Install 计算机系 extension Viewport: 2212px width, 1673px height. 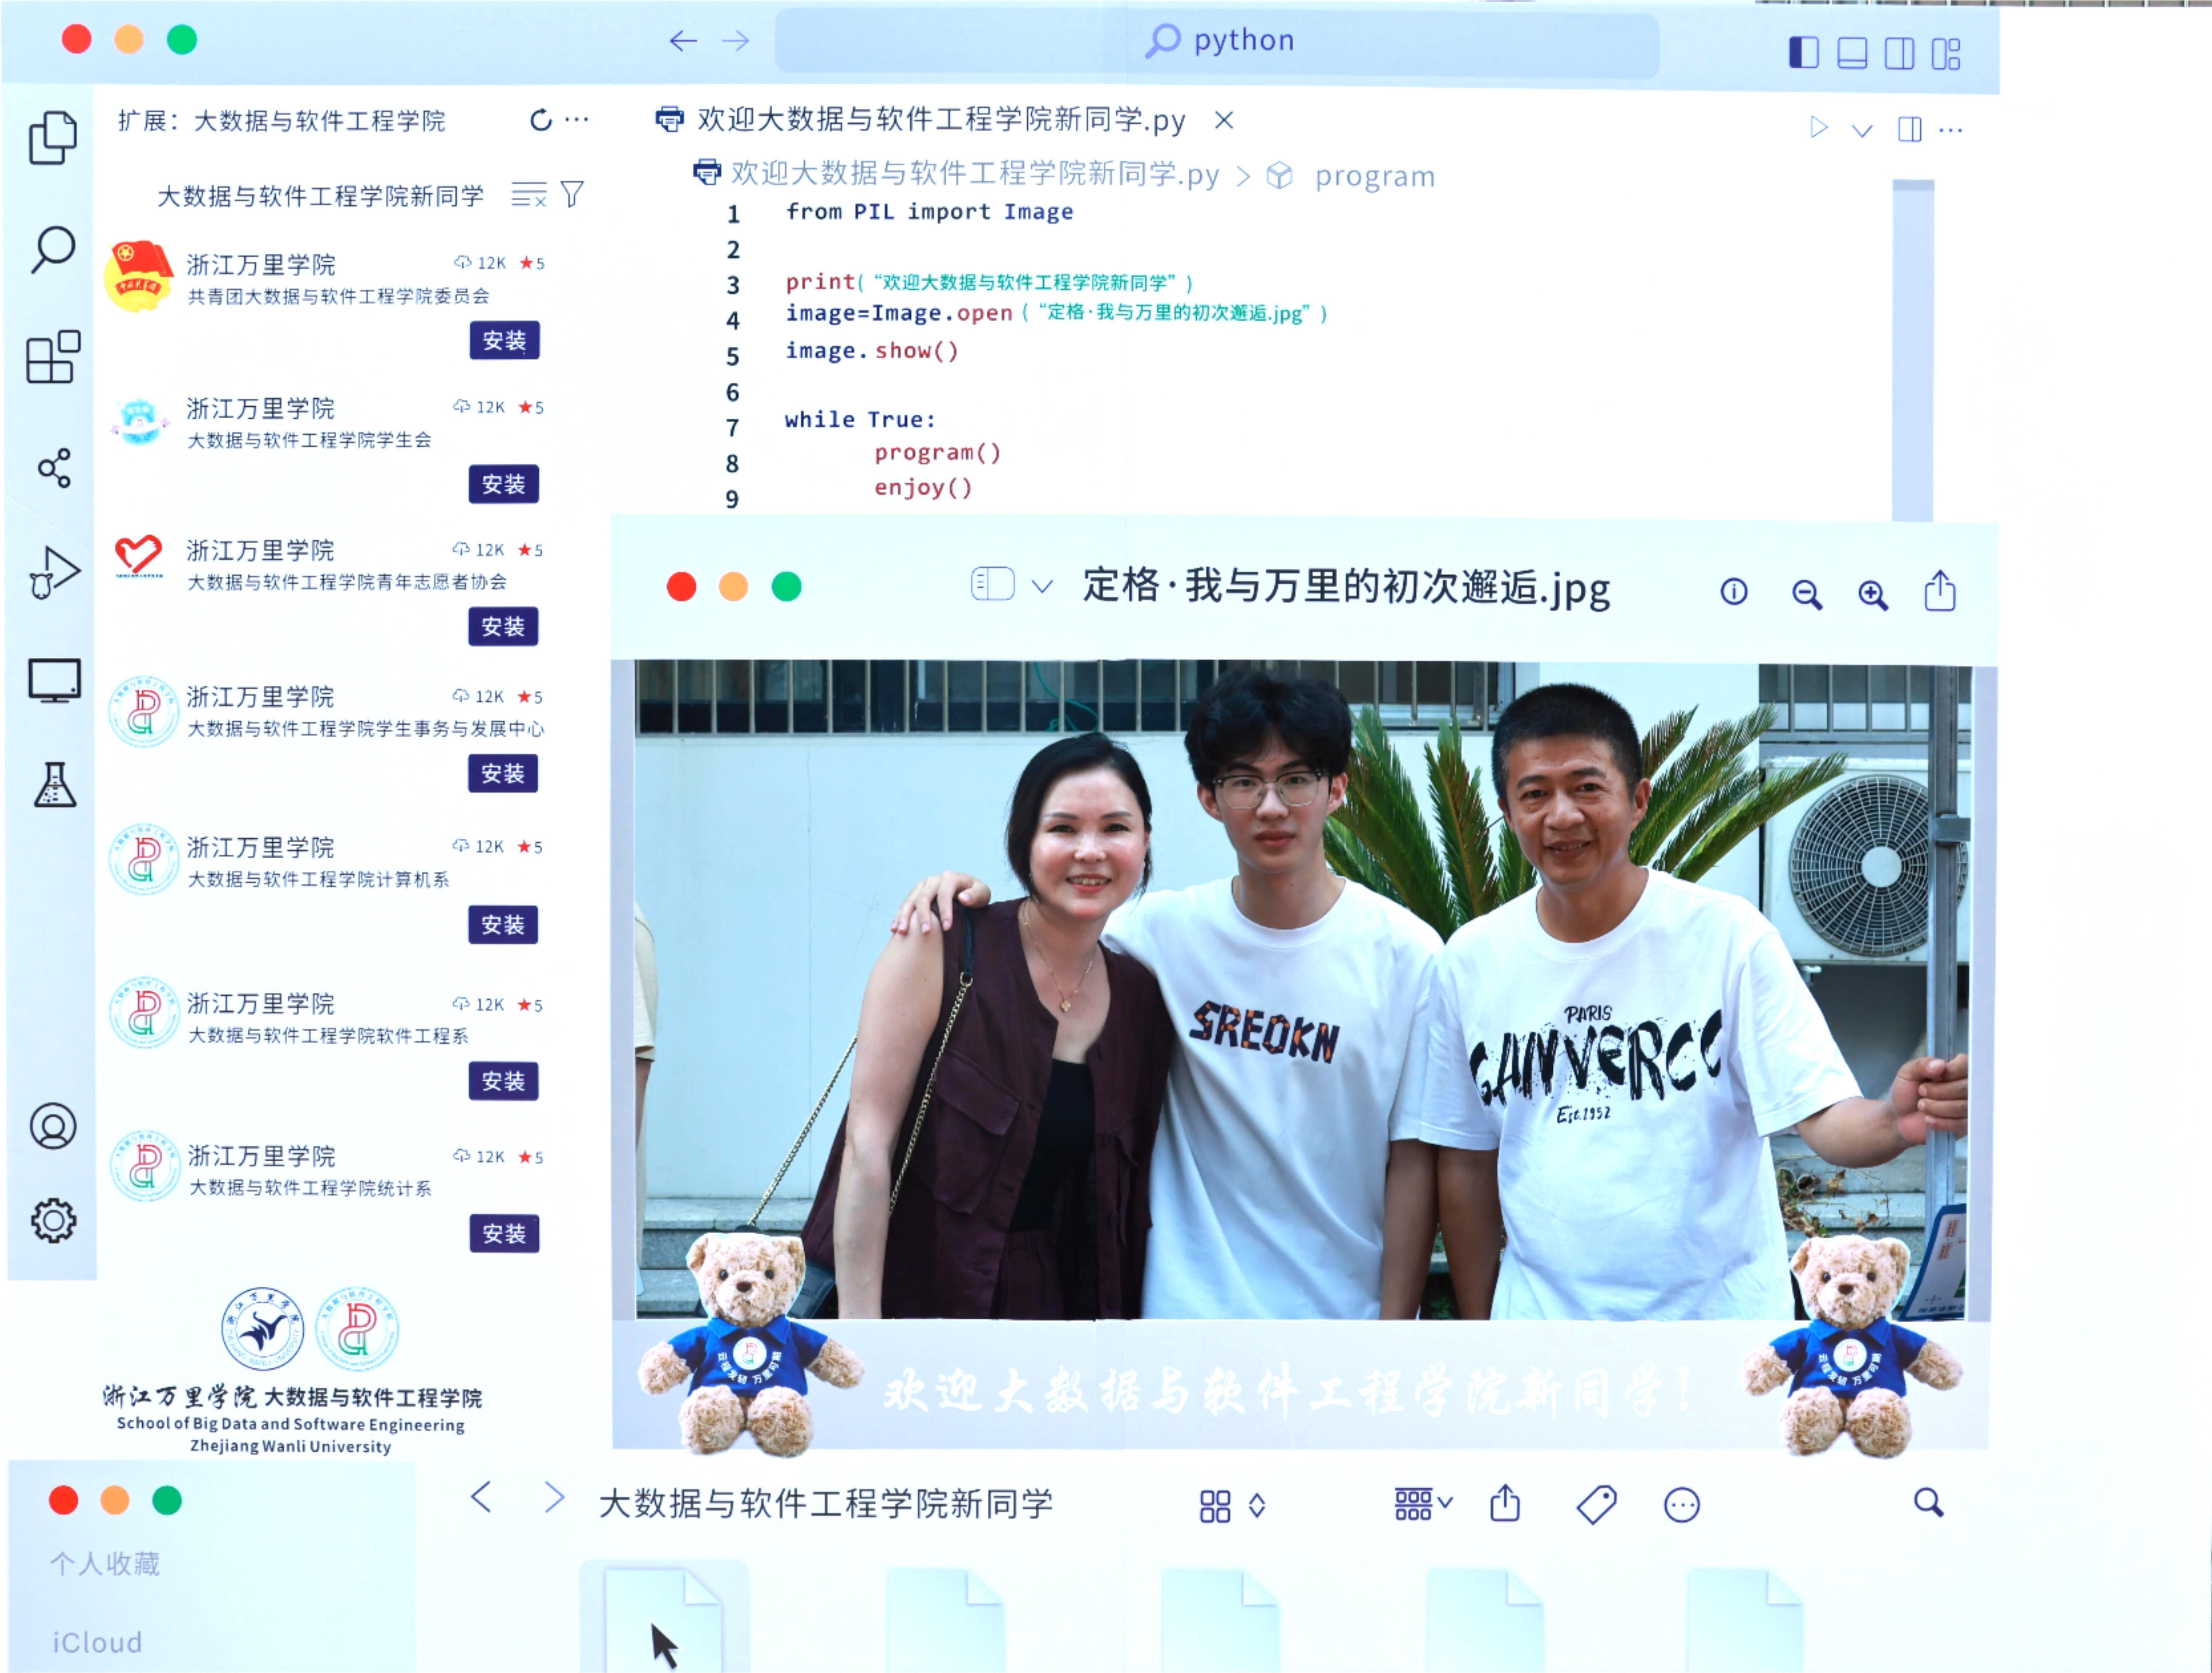tap(503, 925)
